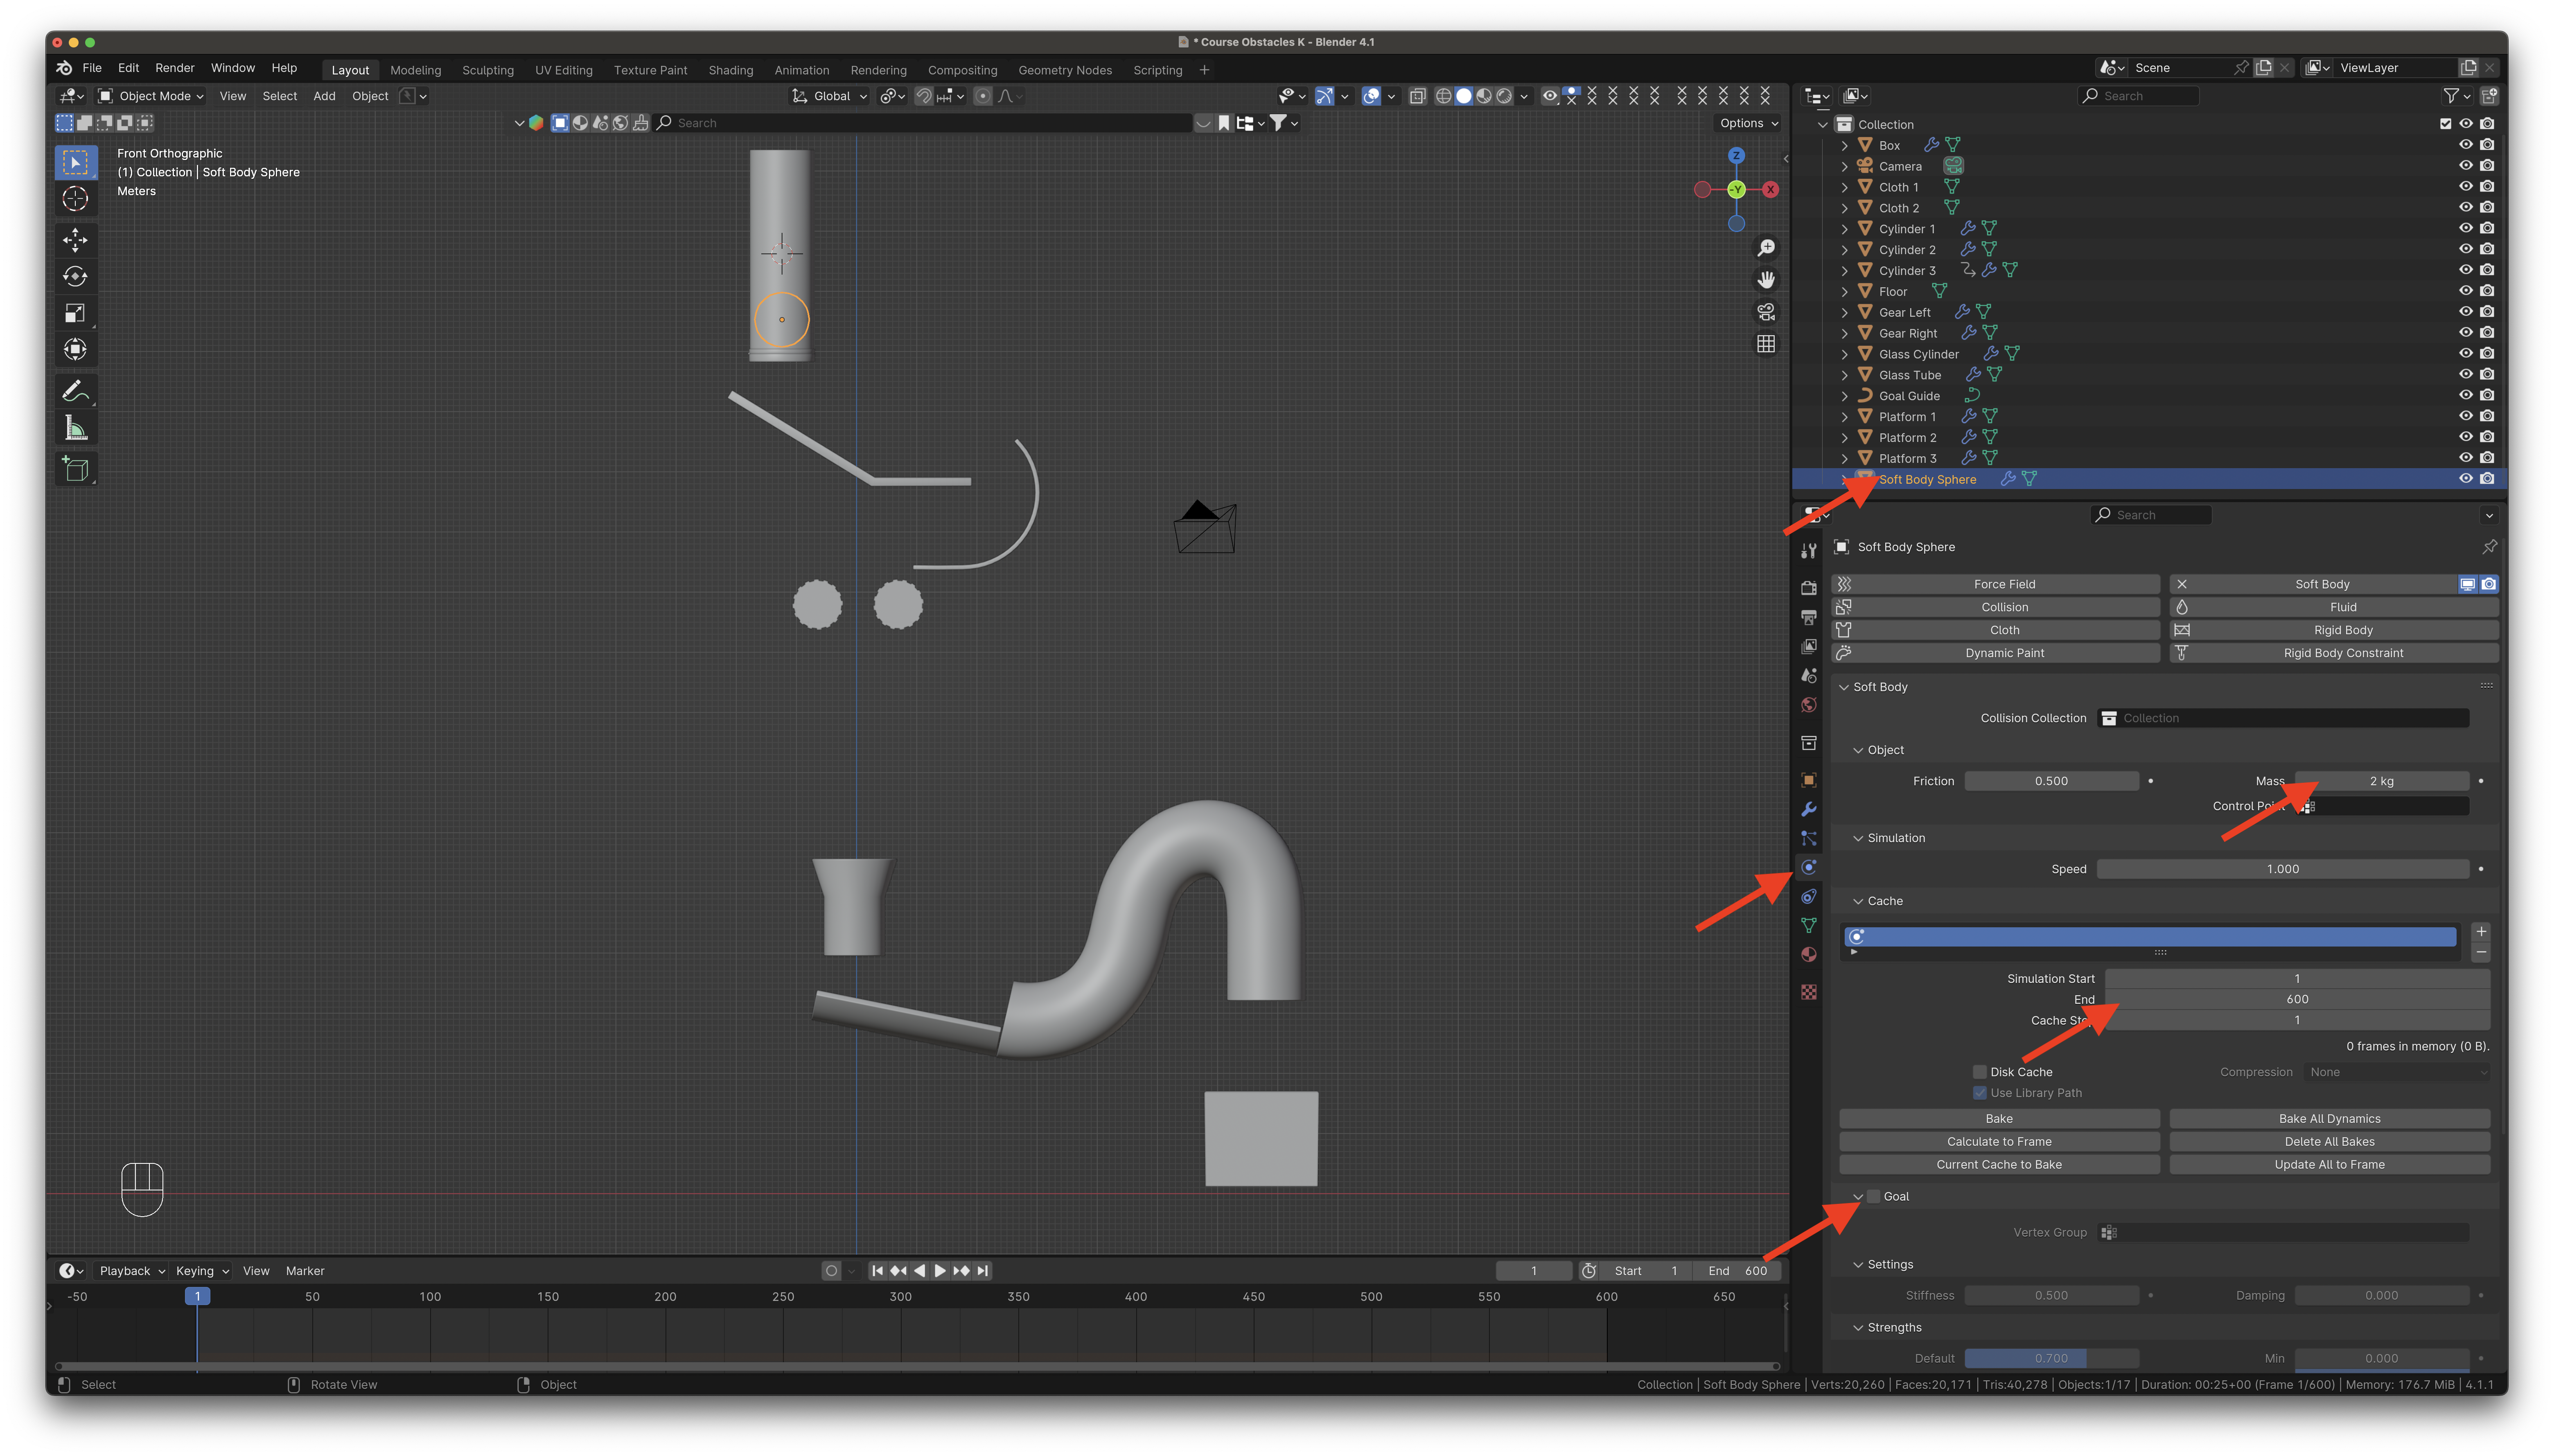This screenshot has height=1456, width=2554.
Task: Open the Global transform orientation dropdown
Action: click(x=830, y=96)
